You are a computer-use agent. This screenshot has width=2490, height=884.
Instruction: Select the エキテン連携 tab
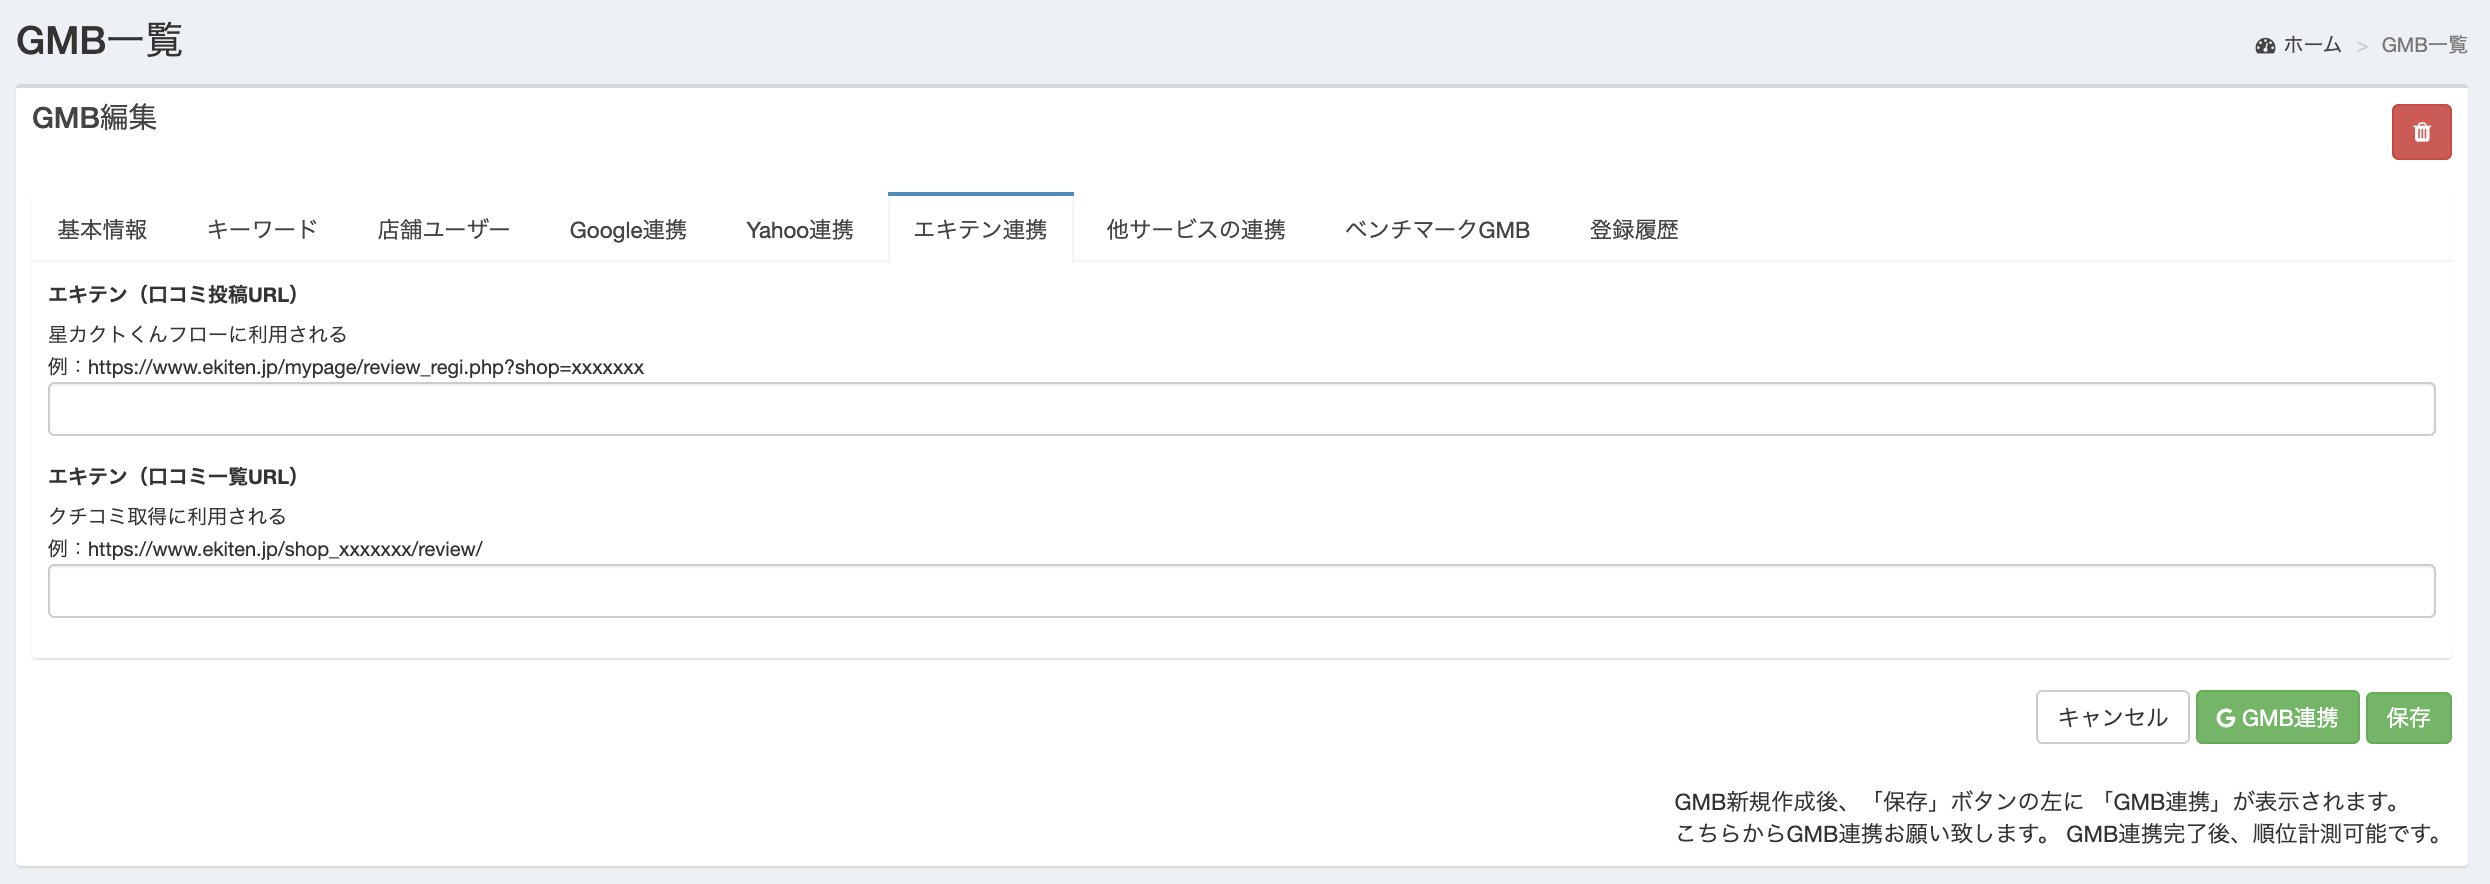click(x=980, y=229)
